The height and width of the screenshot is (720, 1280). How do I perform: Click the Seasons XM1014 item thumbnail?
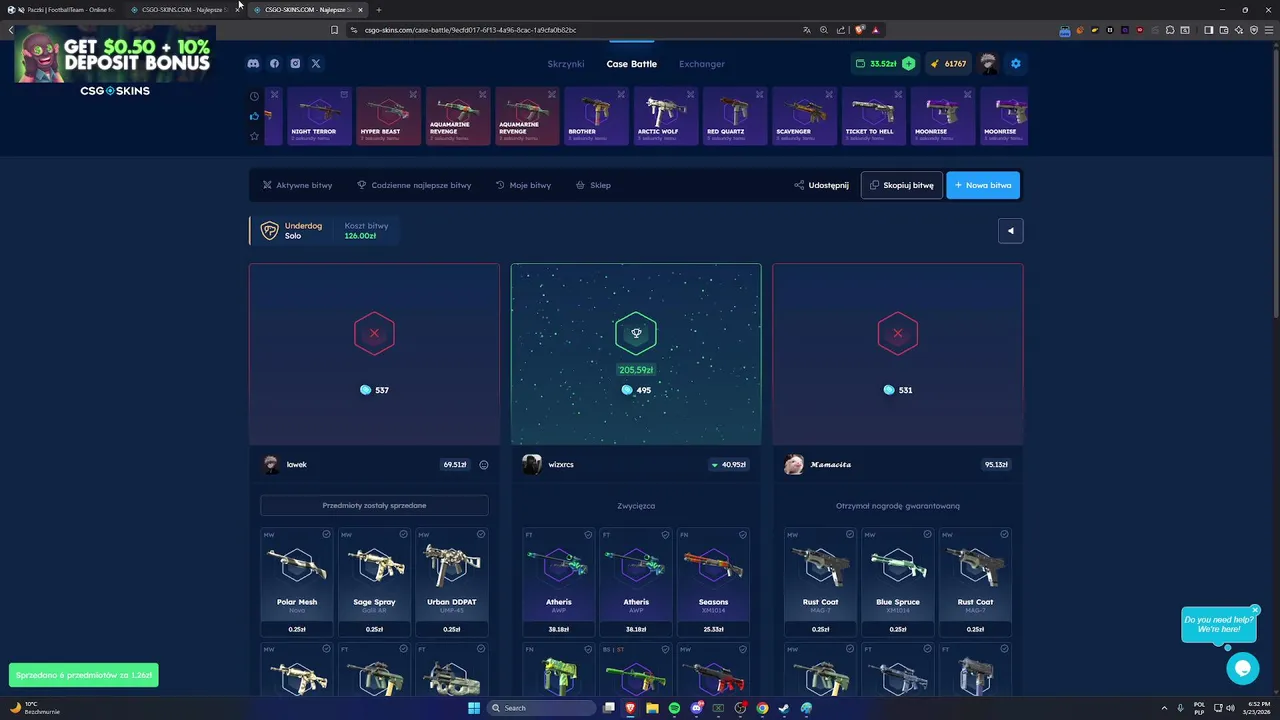[x=714, y=567]
